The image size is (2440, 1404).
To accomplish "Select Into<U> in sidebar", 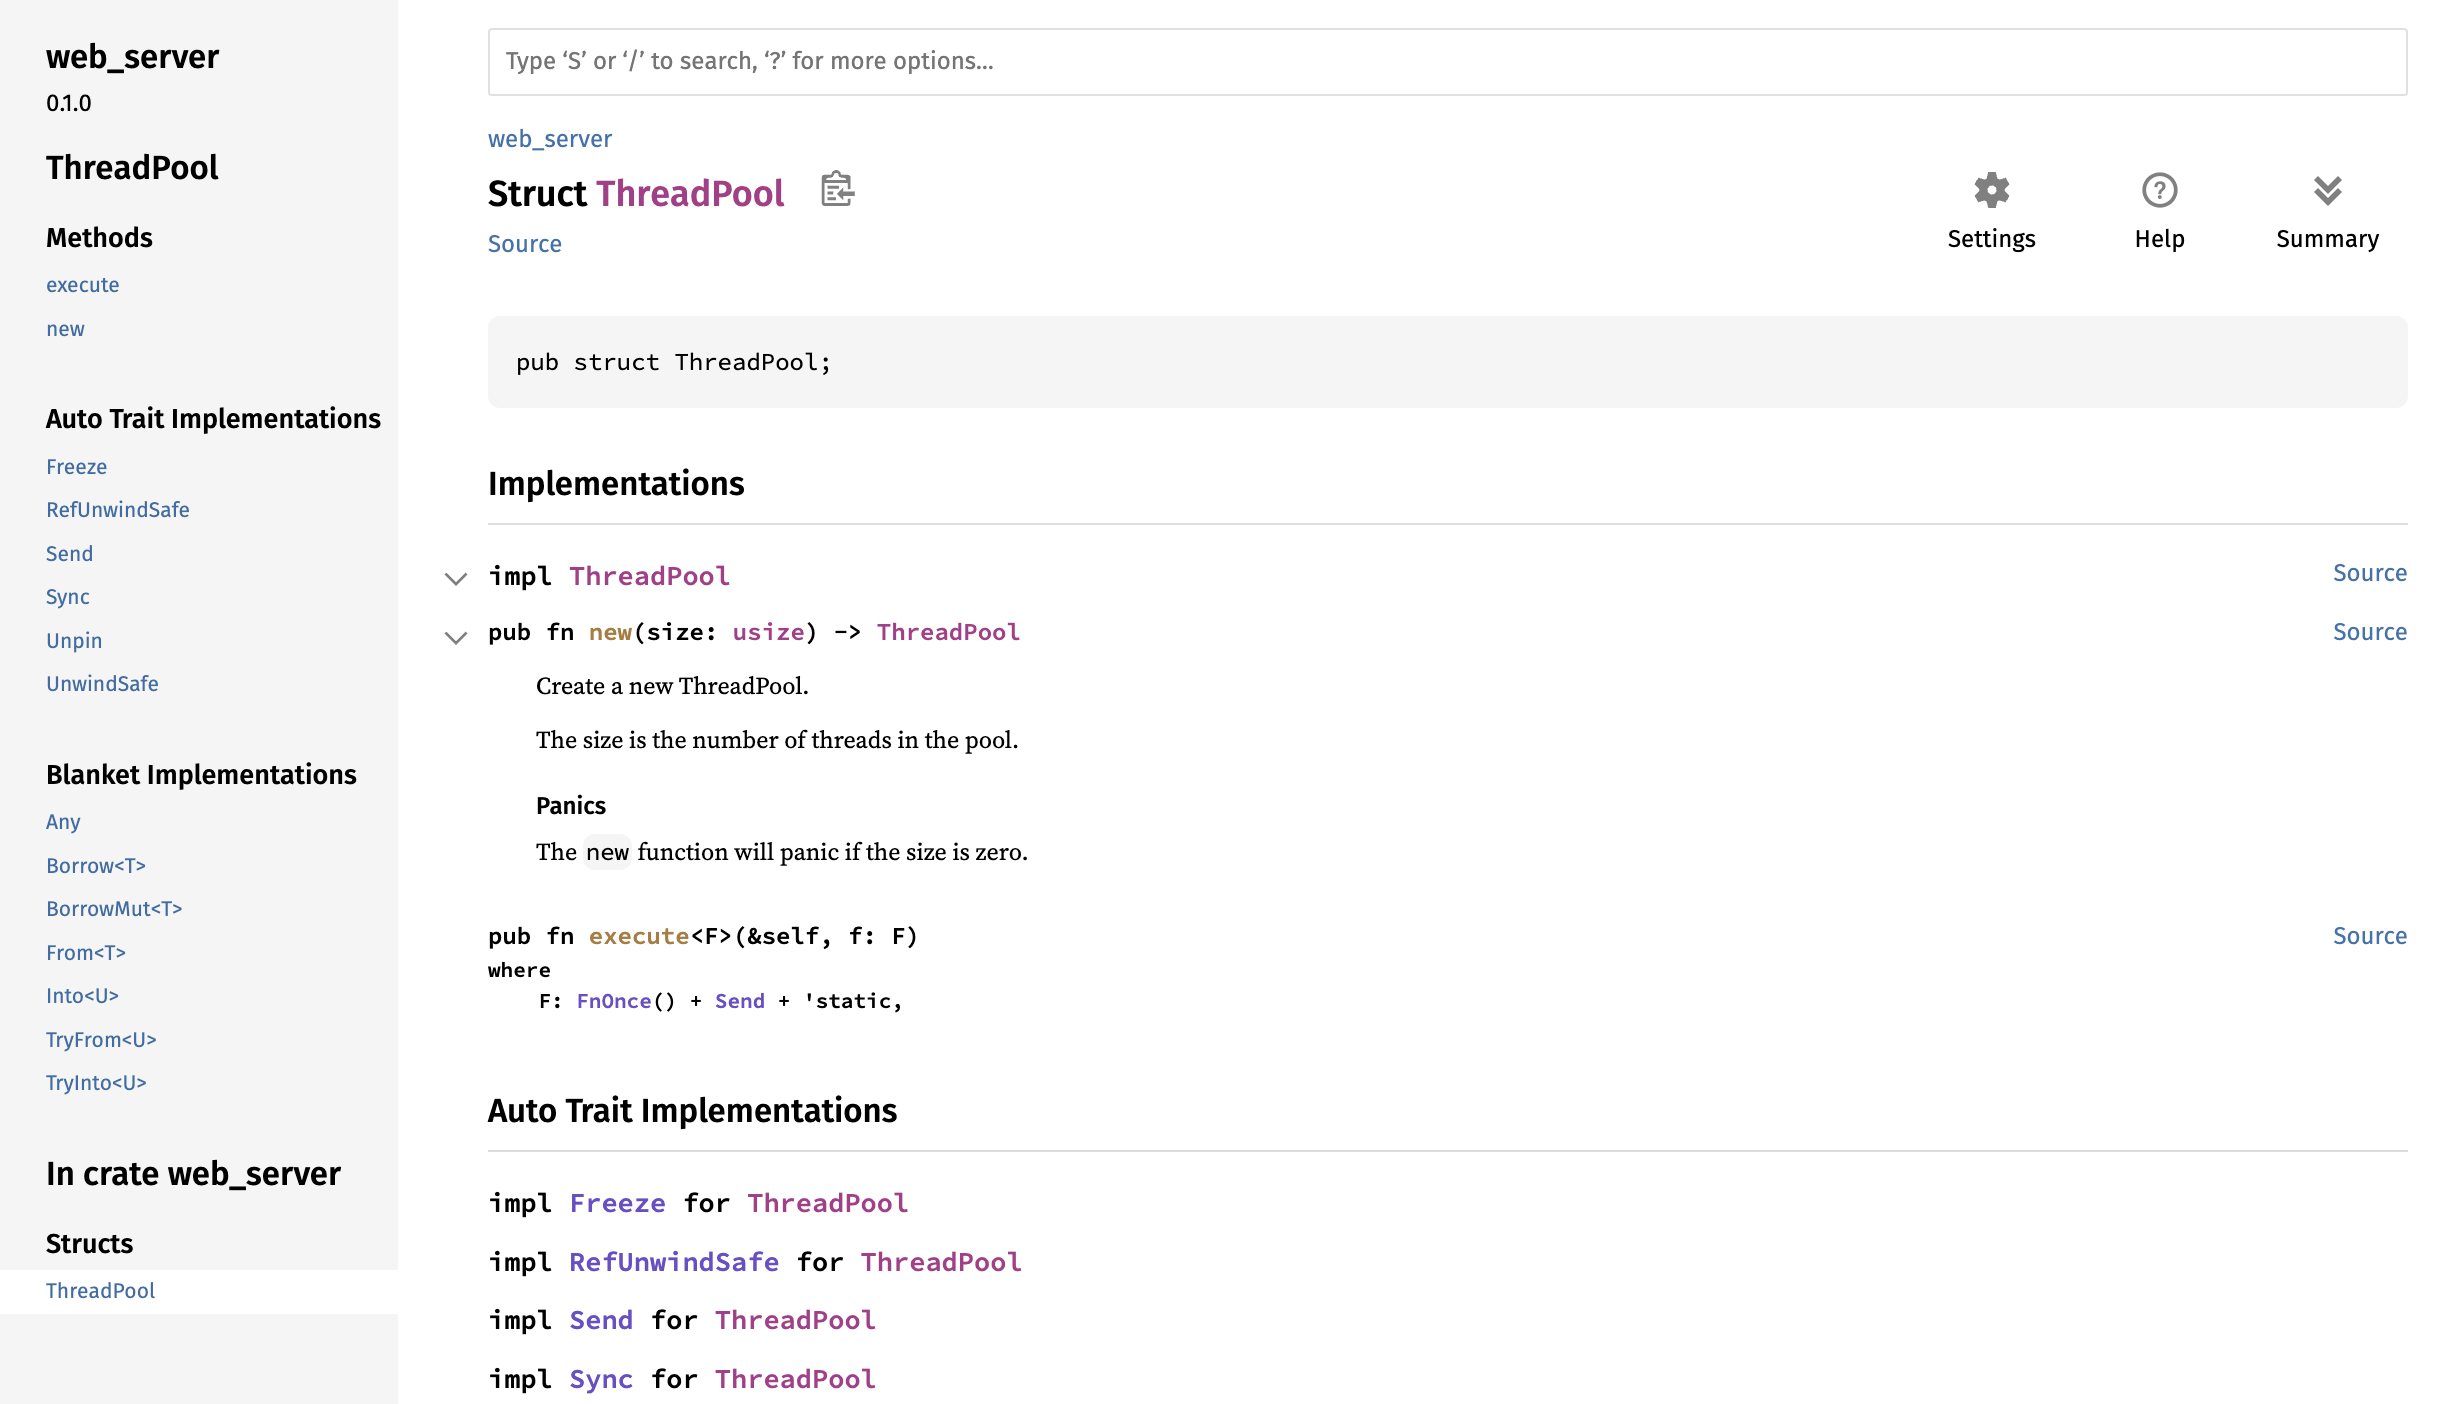I will click(83, 996).
